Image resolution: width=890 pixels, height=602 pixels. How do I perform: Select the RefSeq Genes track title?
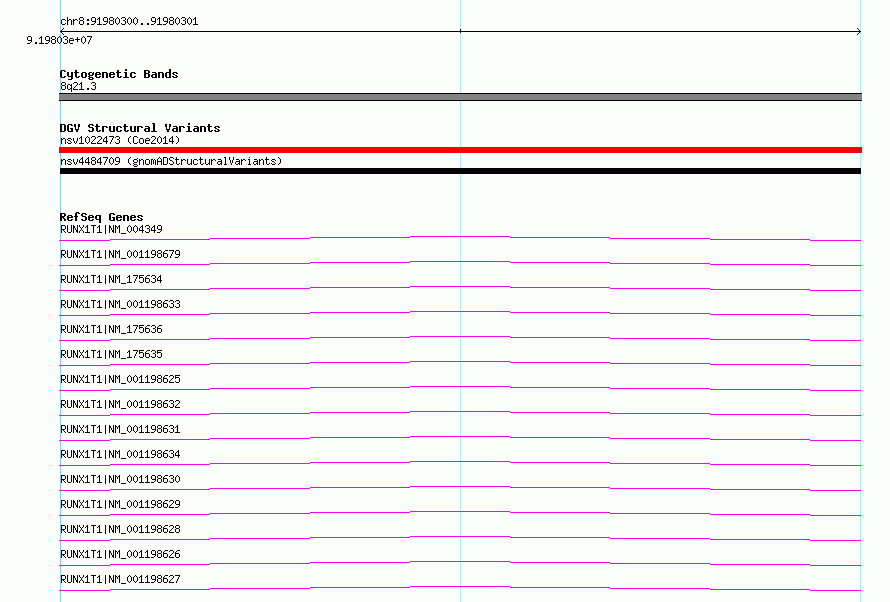click(x=101, y=217)
